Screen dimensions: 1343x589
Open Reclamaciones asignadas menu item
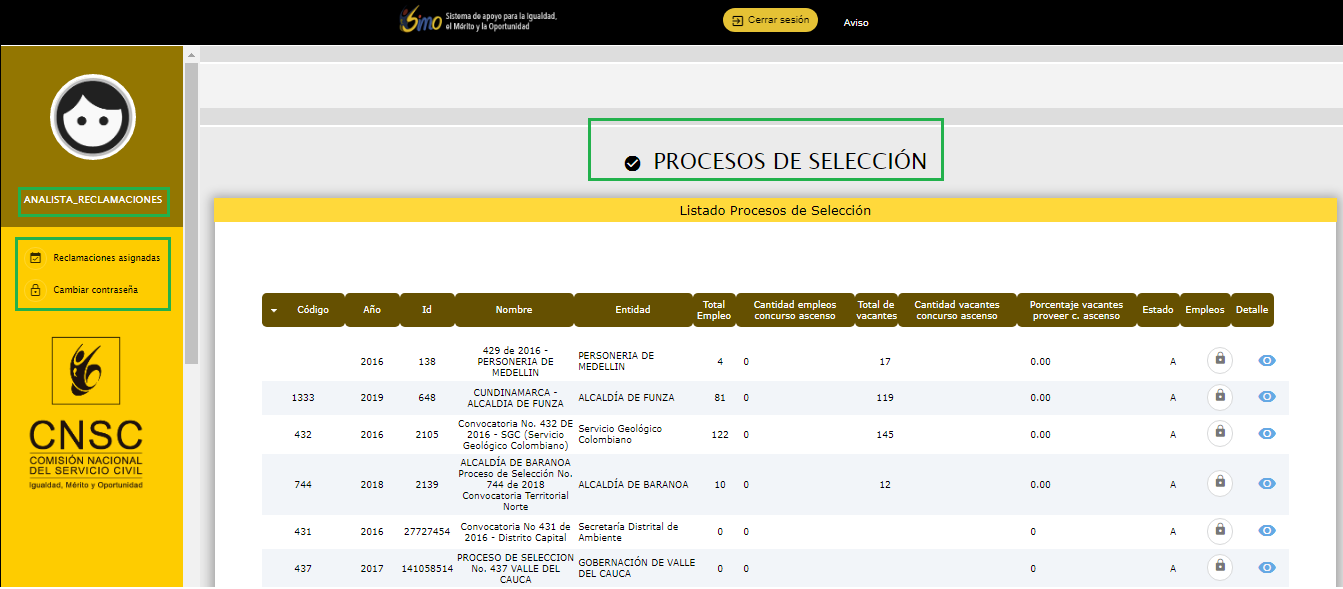[x=106, y=257]
